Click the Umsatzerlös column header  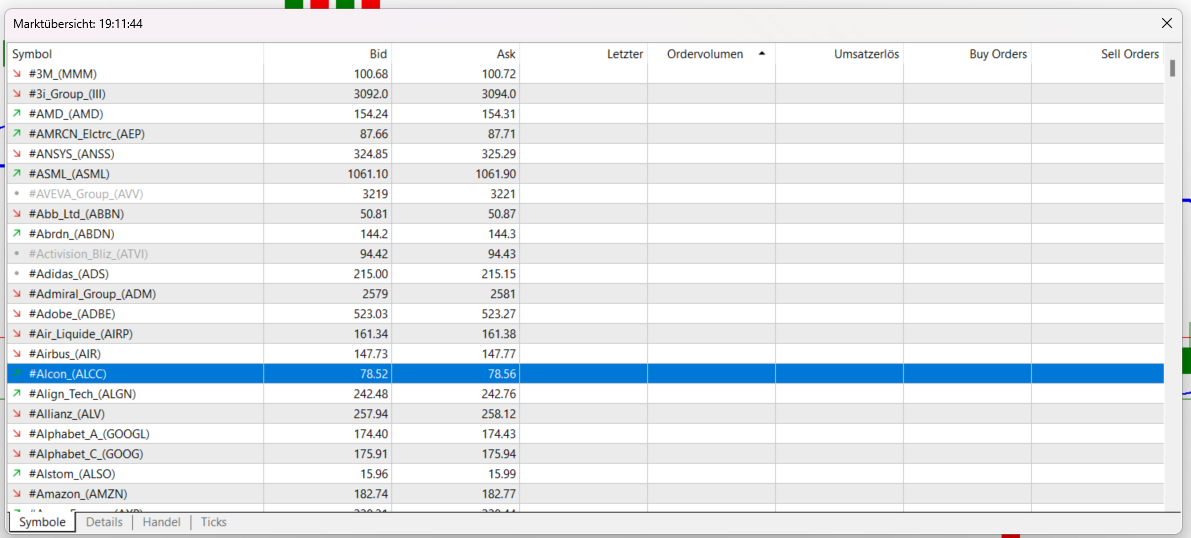pos(839,55)
